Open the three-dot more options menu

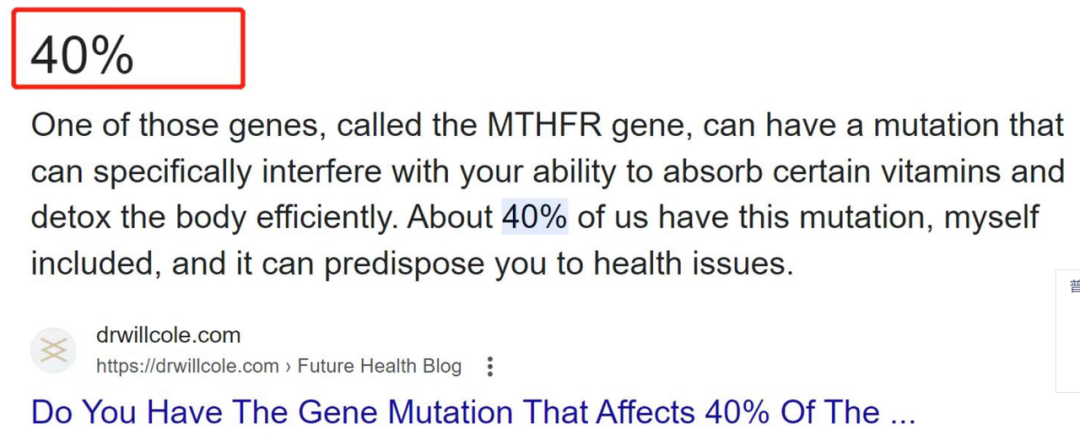coord(490,367)
